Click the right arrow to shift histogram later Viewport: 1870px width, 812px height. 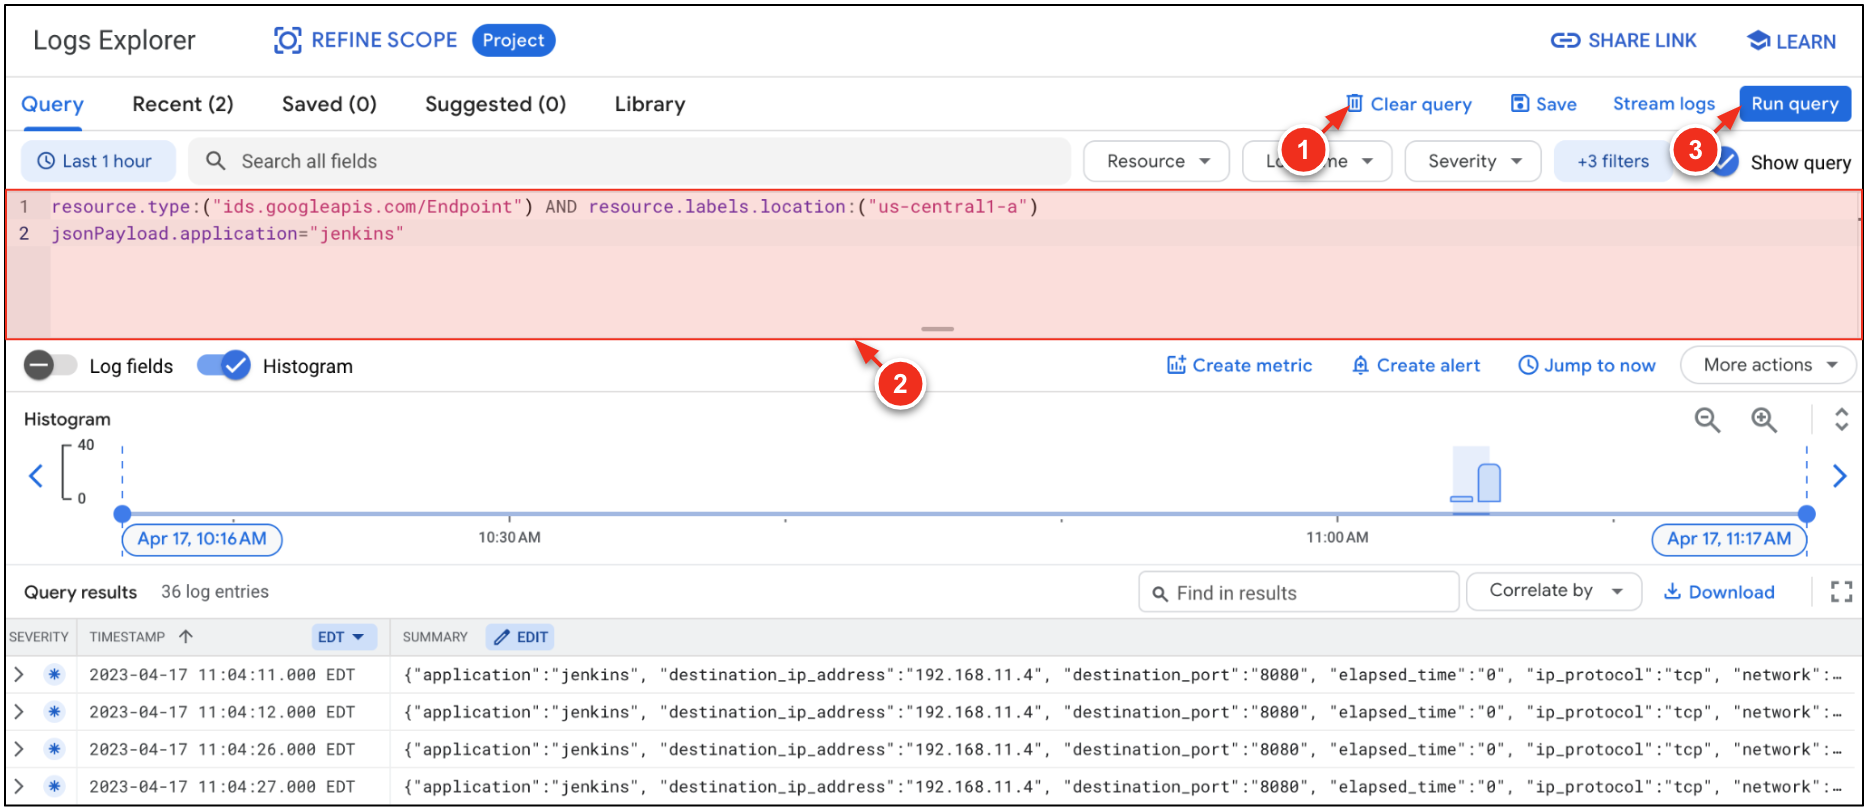[x=1839, y=476]
